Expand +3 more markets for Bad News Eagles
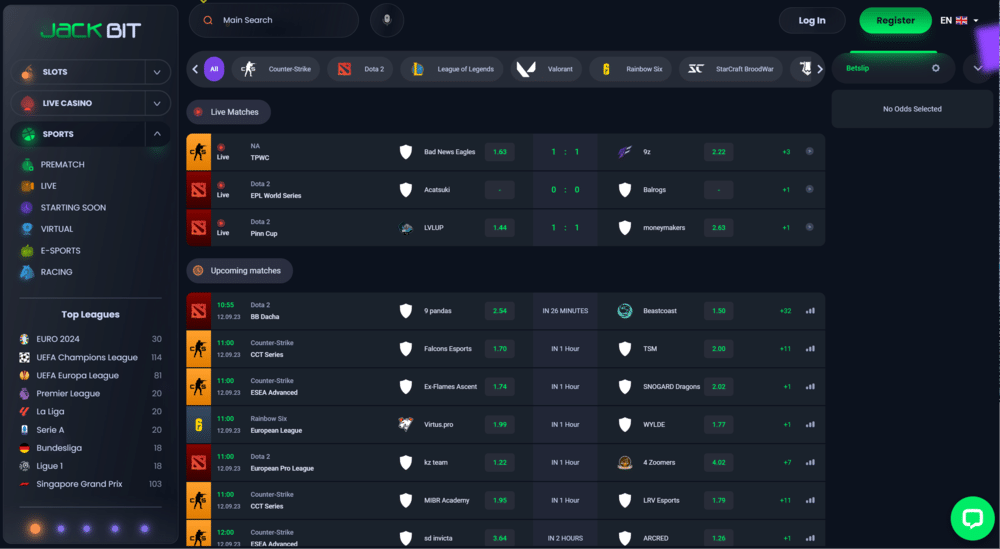 point(786,152)
